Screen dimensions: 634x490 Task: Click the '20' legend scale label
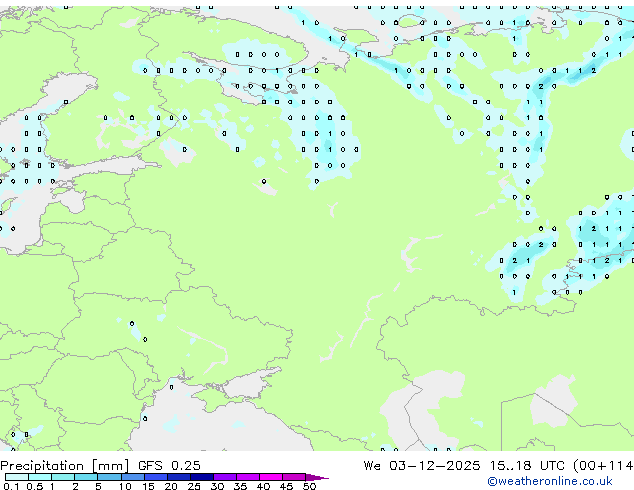(x=171, y=486)
